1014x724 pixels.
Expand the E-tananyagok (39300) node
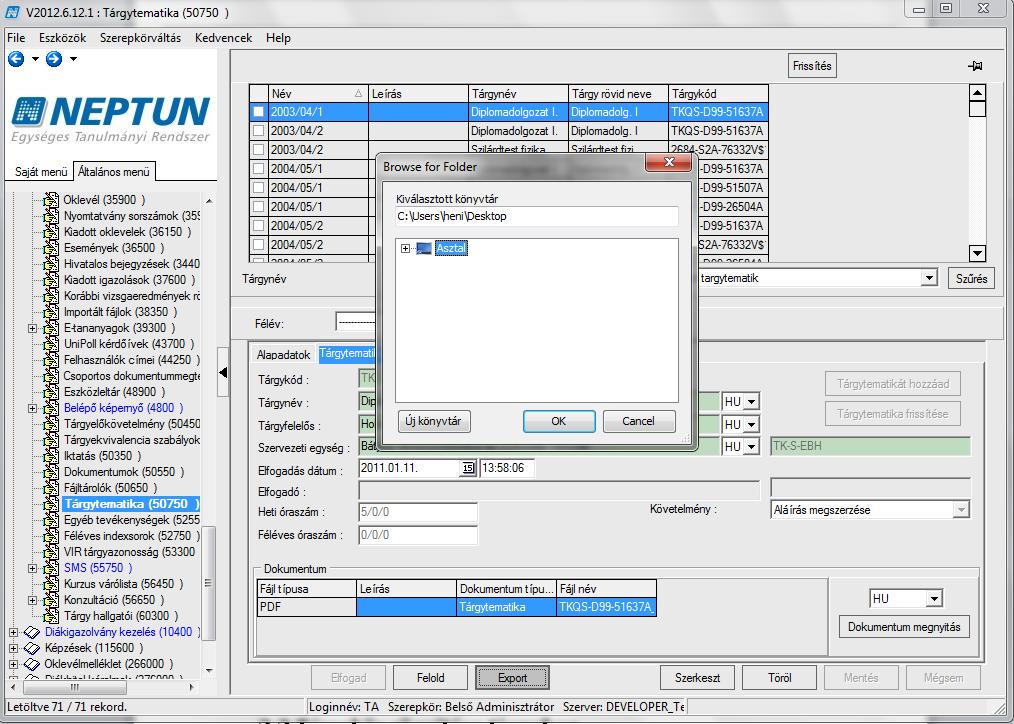click(32, 328)
